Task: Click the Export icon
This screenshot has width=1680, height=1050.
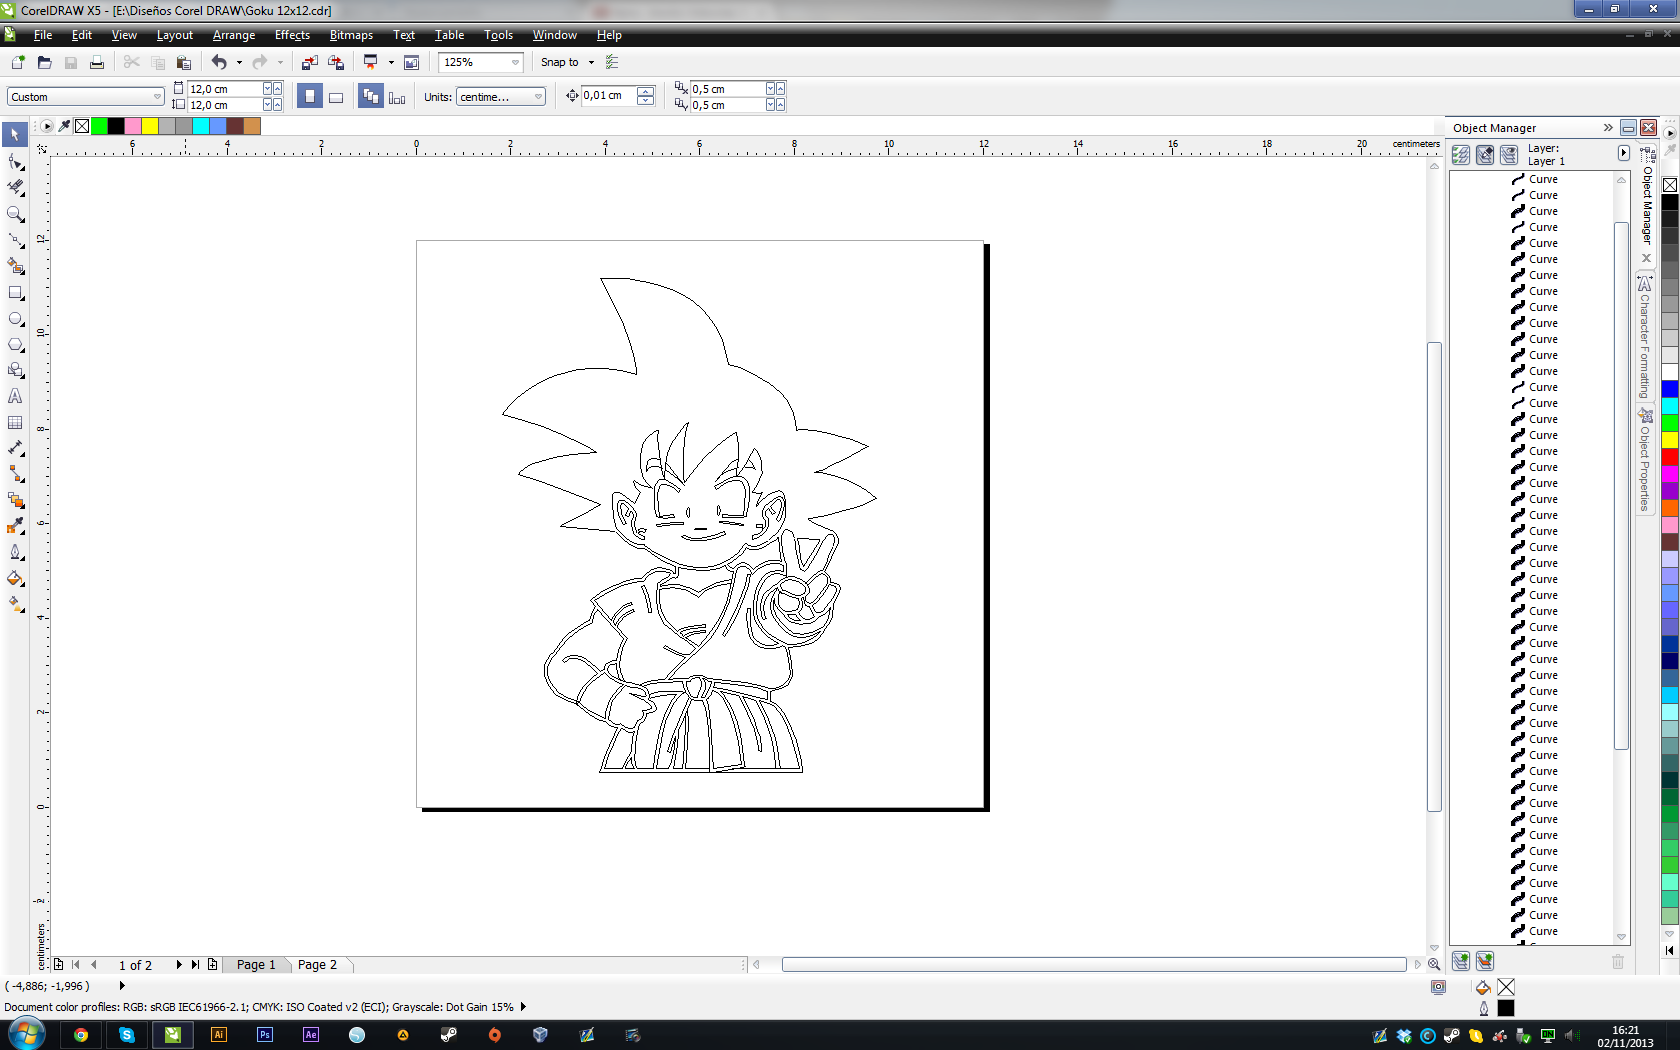Action: (336, 62)
